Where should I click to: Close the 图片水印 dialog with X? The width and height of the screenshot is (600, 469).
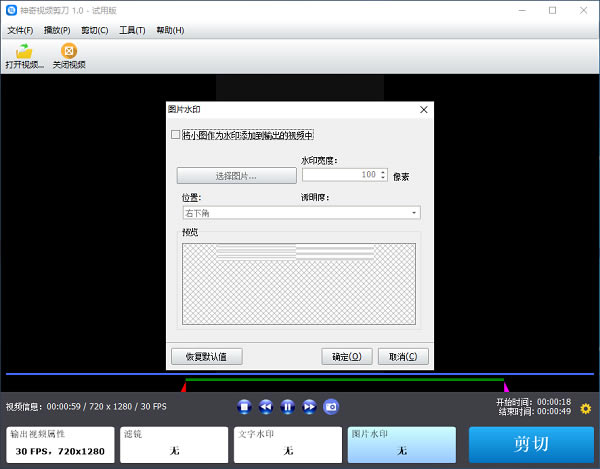[x=423, y=110]
